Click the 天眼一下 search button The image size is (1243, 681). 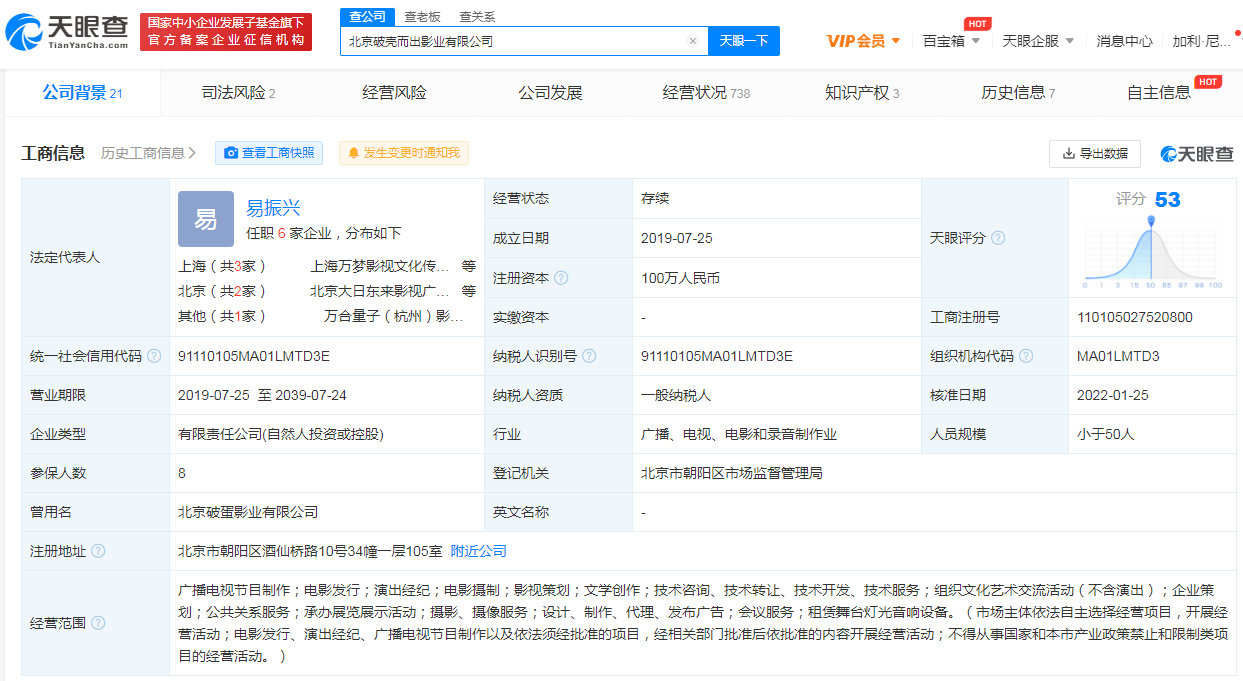click(x=744, y=41)
